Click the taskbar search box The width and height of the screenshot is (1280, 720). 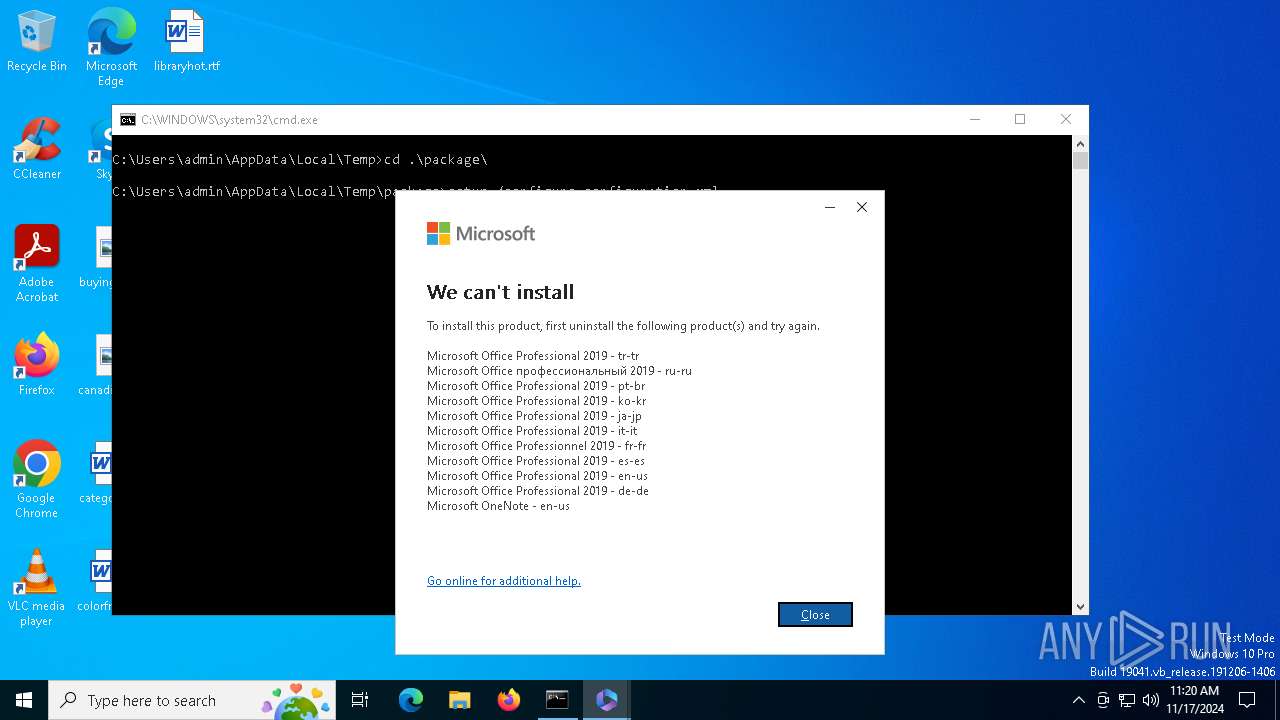192,700
